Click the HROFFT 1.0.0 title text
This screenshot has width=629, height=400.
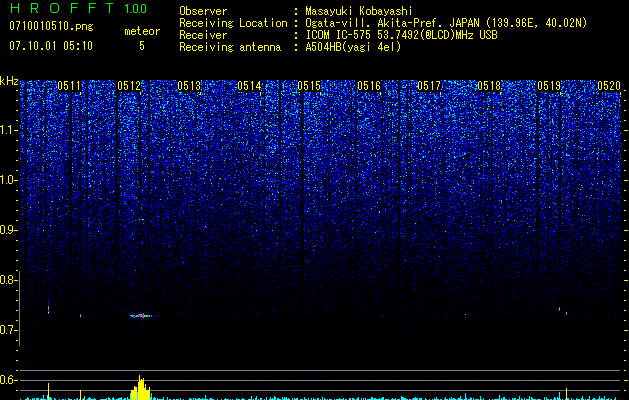click(78, 8)
